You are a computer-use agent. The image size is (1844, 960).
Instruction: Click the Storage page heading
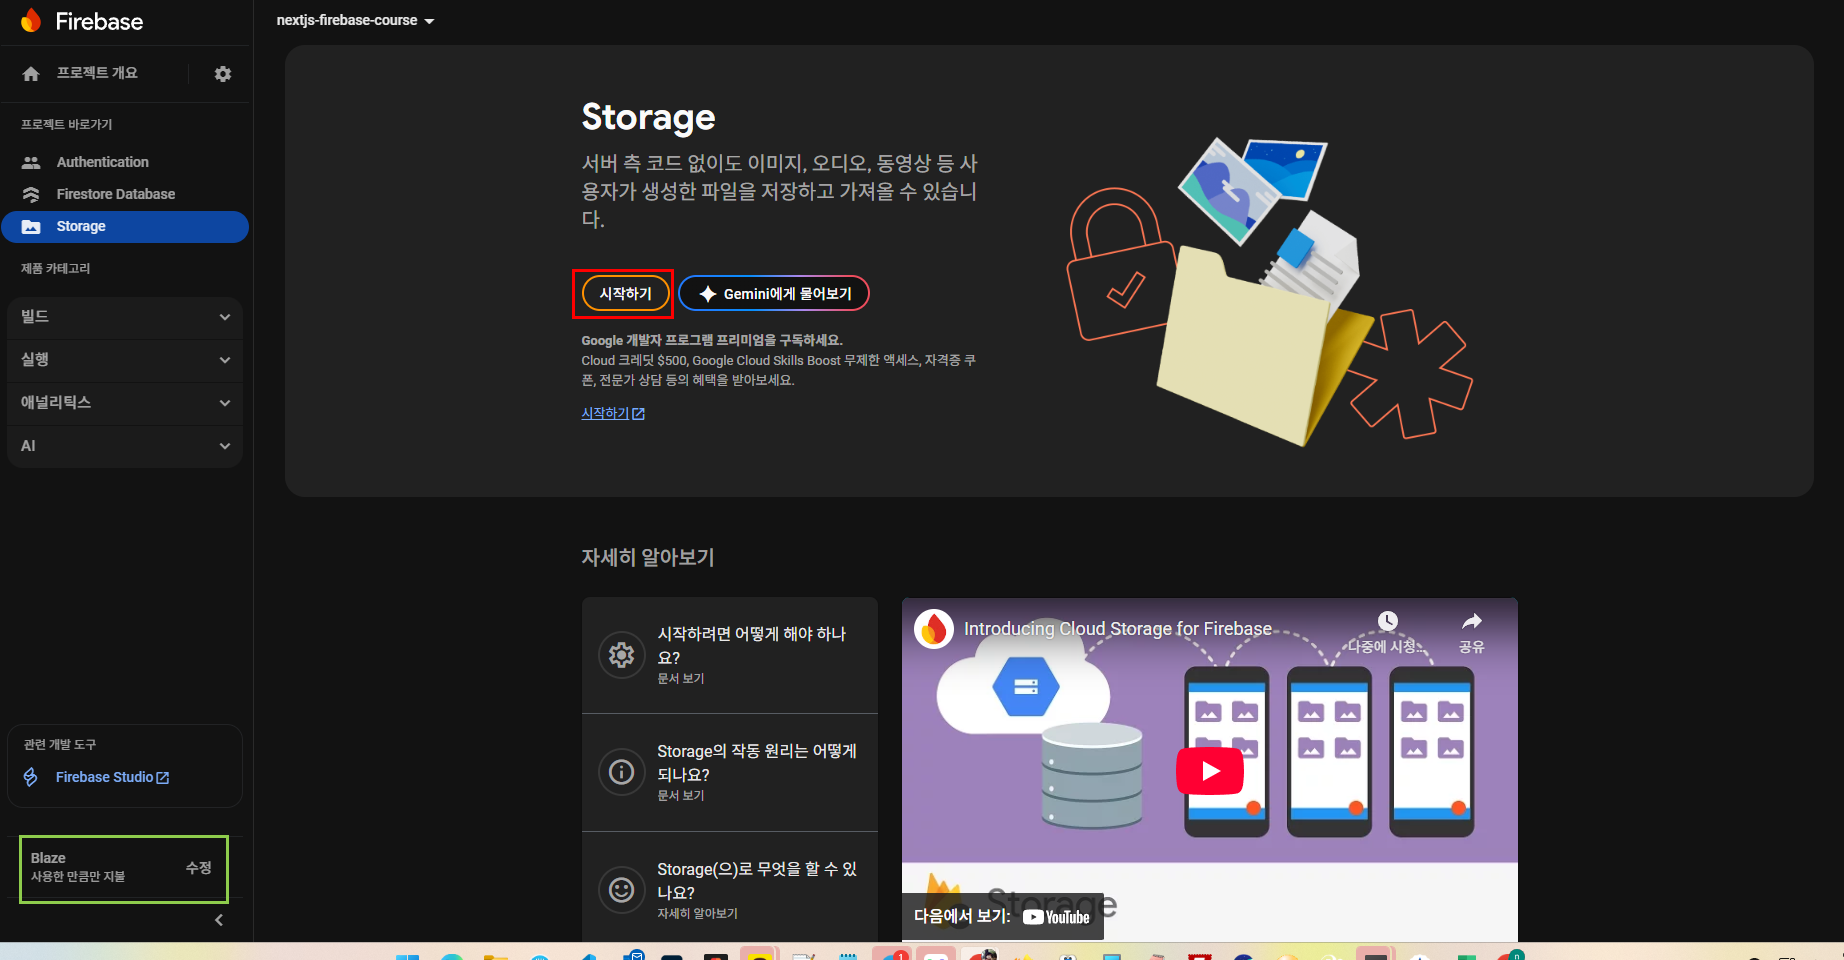648,117
